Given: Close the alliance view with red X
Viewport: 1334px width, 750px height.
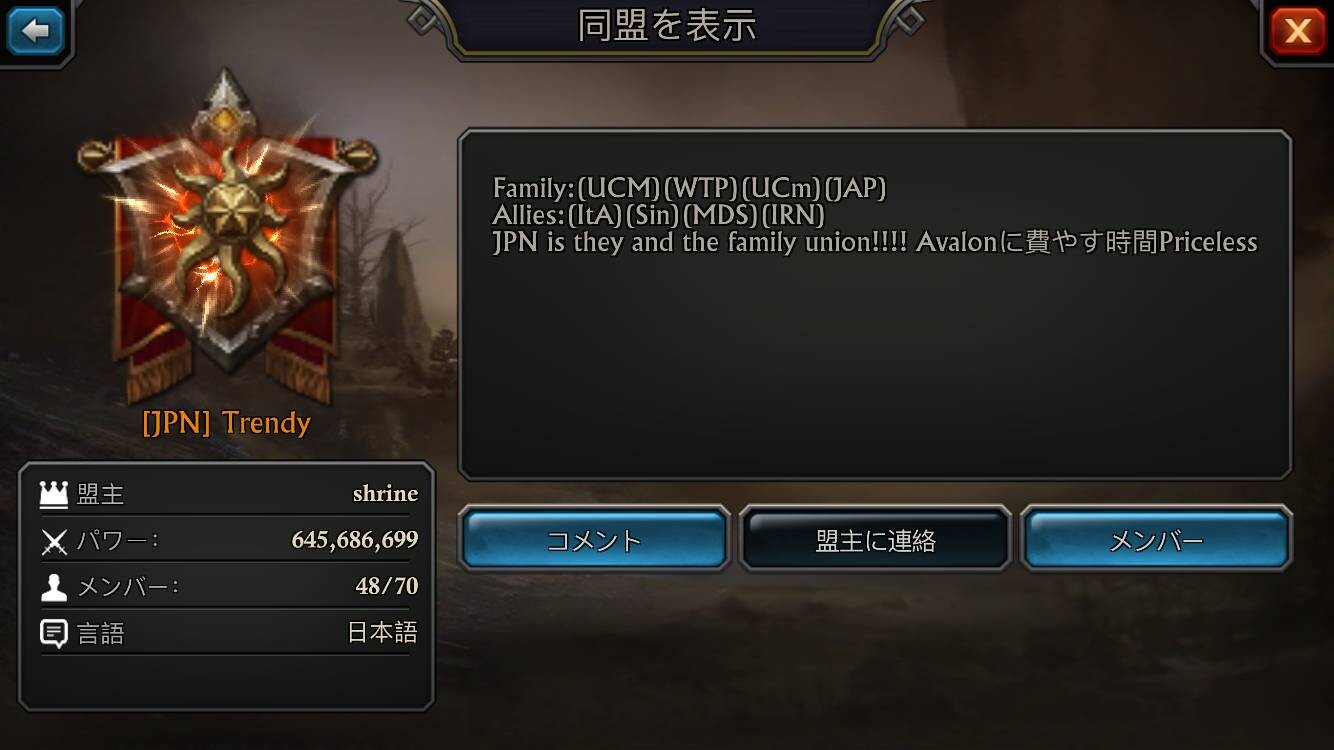Looking at the screenshot, I should (1297, 31).
